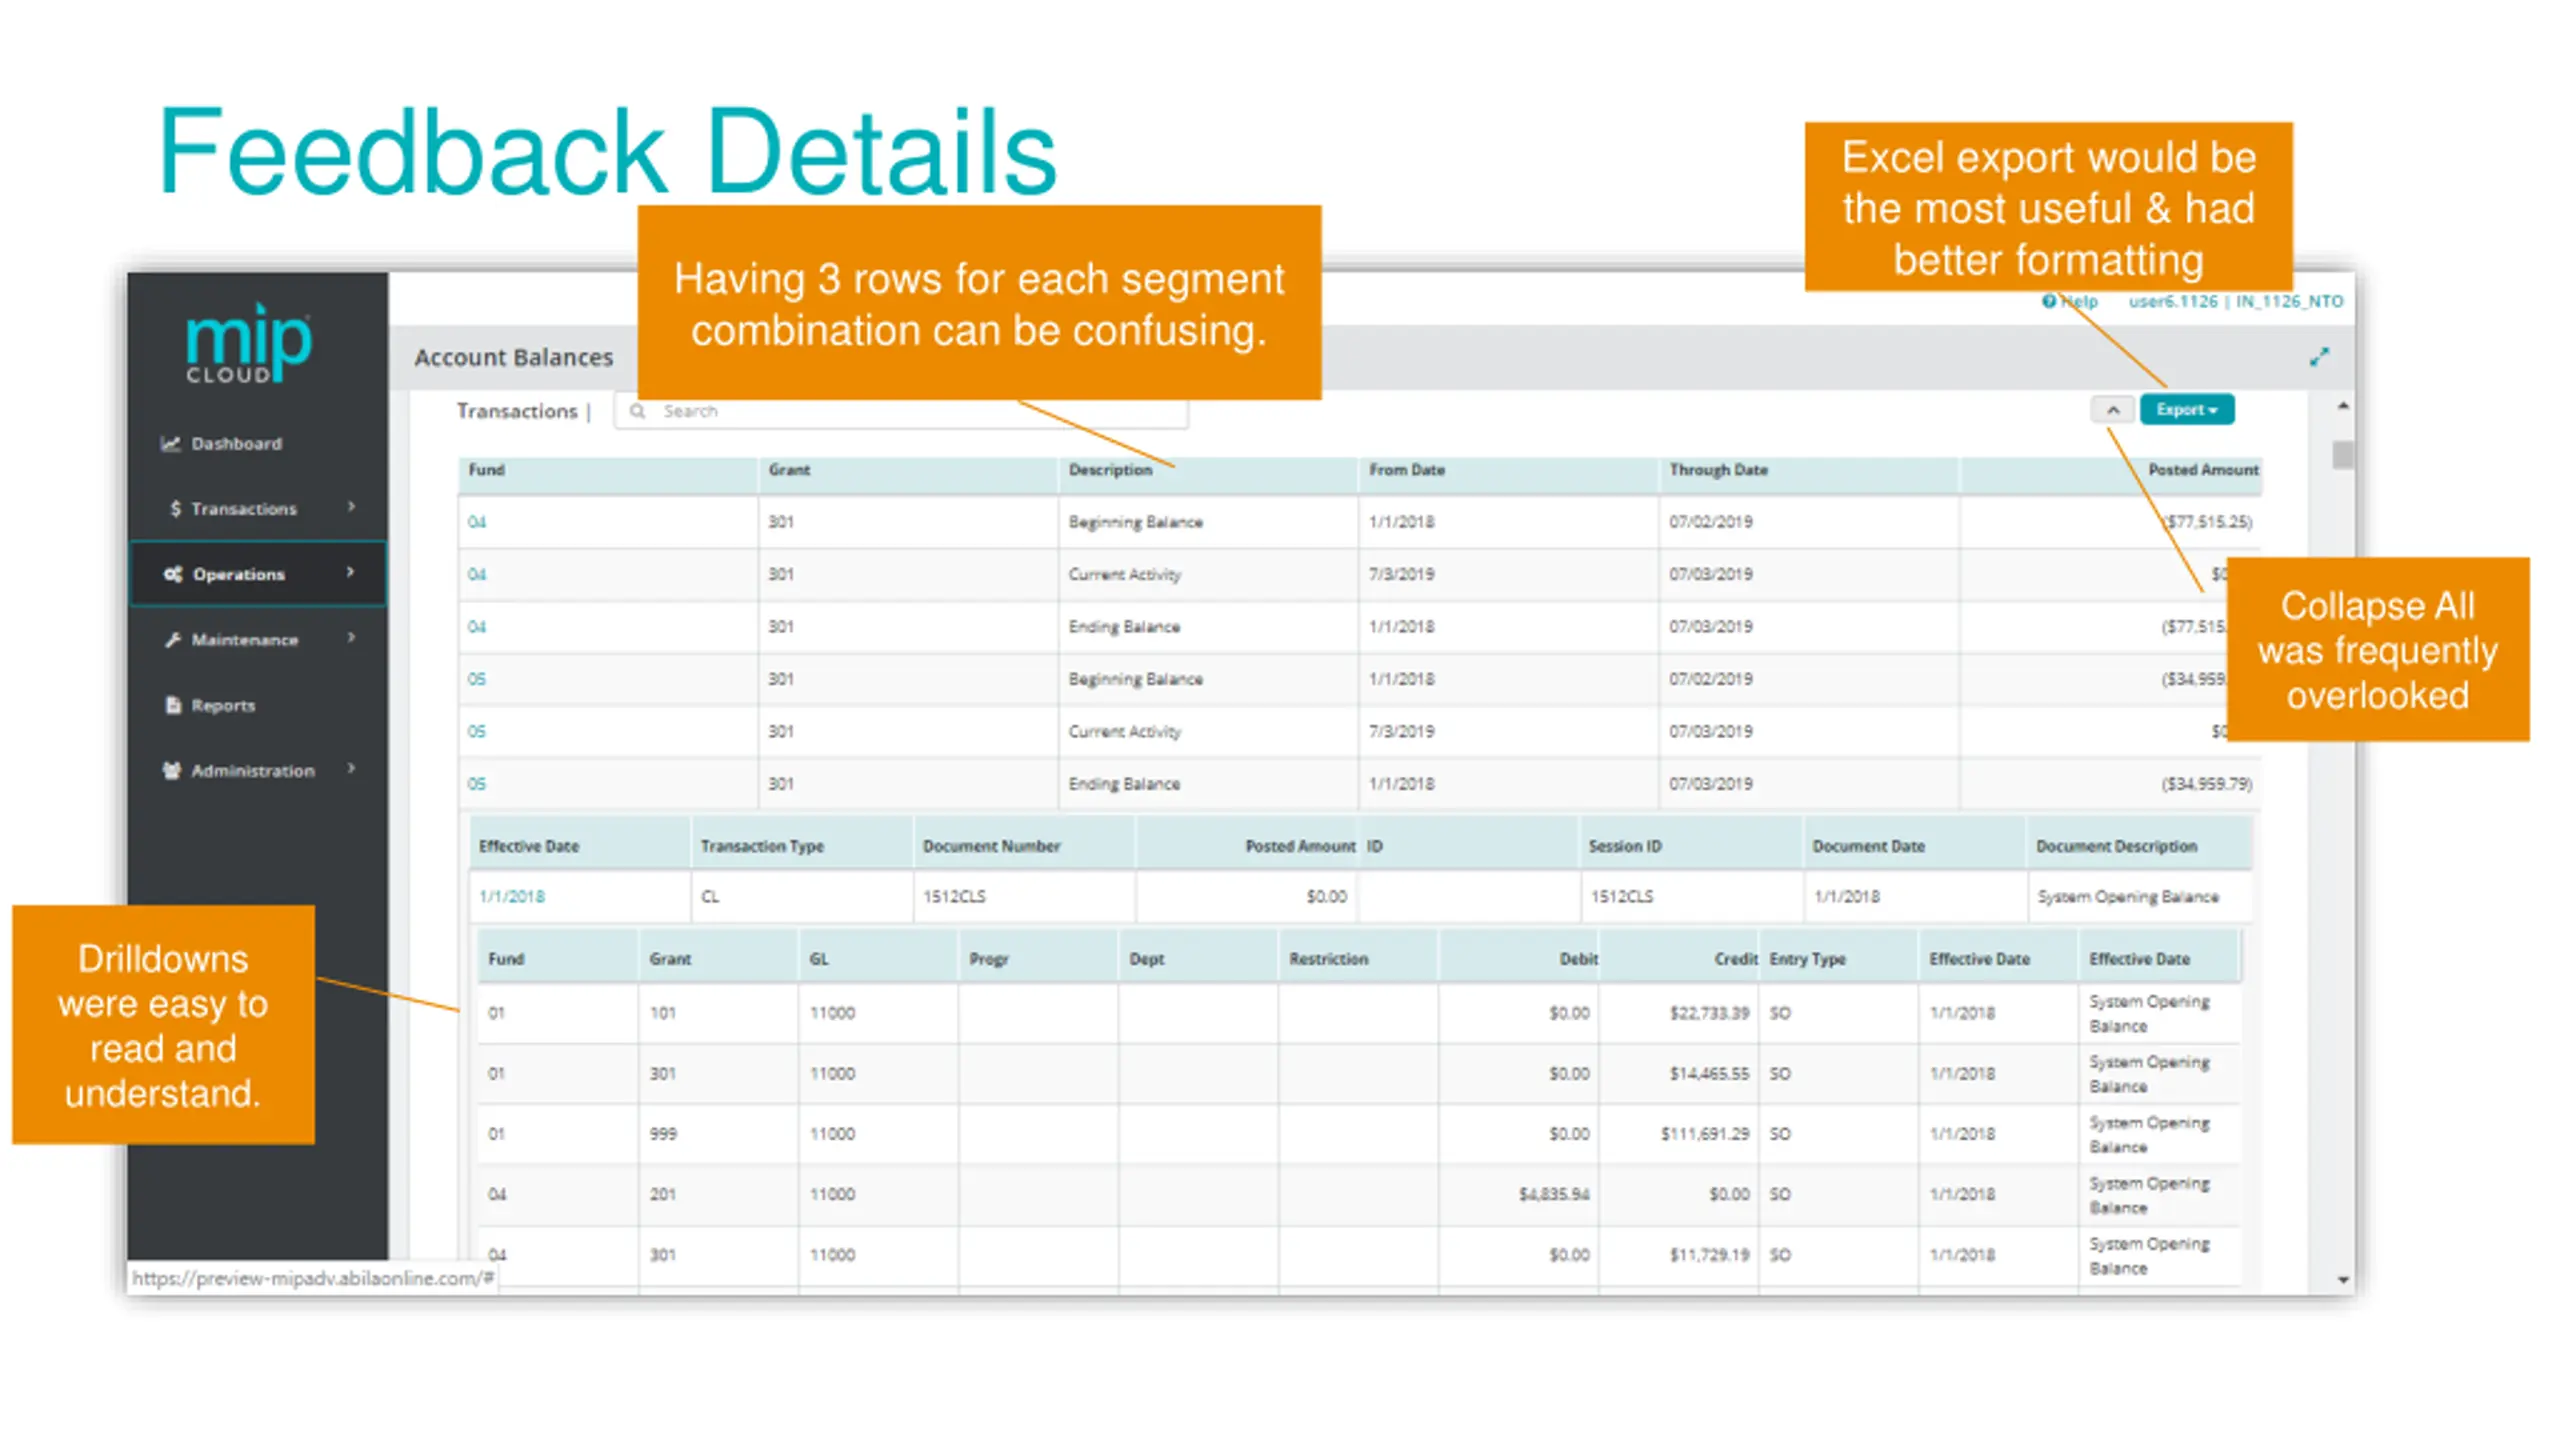
Task: Expand the Administration submenu chevron
Action: 351,768
